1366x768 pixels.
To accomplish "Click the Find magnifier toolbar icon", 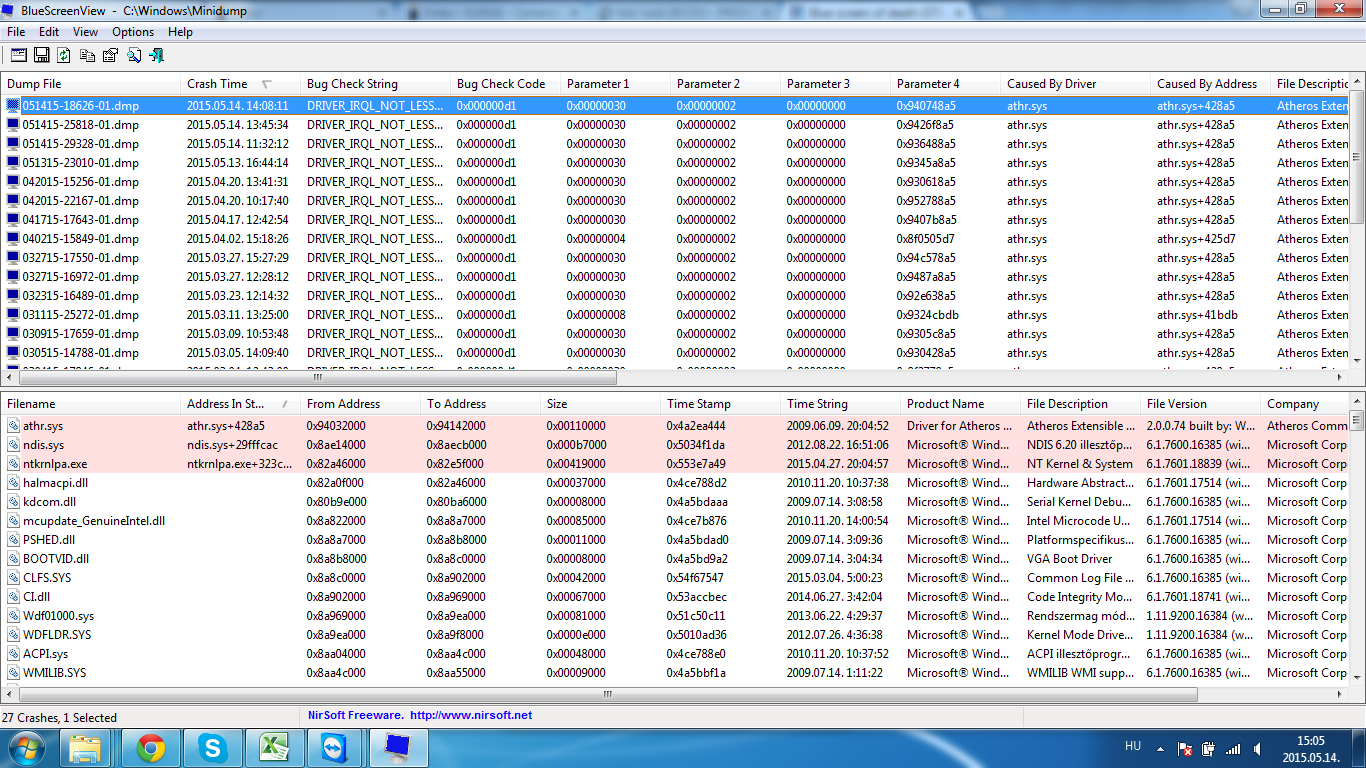I will tap(133, 56).
